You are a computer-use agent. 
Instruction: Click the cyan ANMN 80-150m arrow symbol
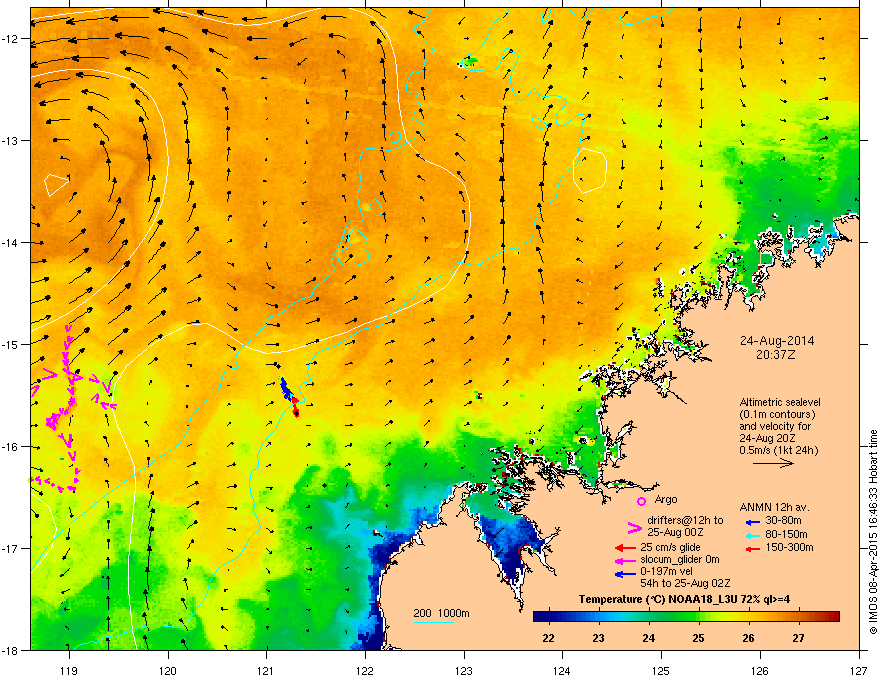point(753,536)
